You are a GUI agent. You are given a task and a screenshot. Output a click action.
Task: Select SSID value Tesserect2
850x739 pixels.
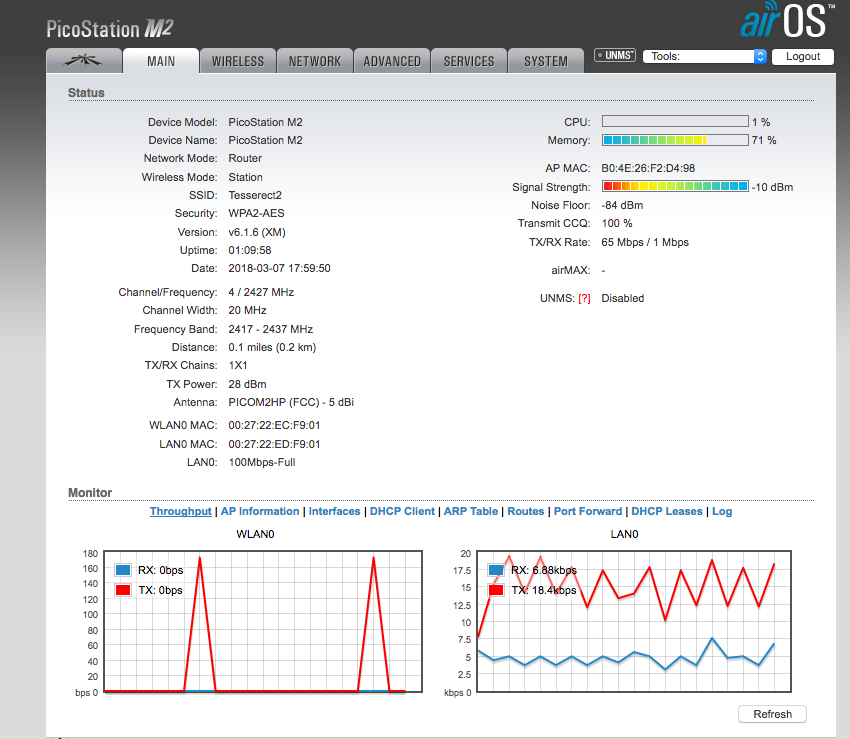point(255,195)
